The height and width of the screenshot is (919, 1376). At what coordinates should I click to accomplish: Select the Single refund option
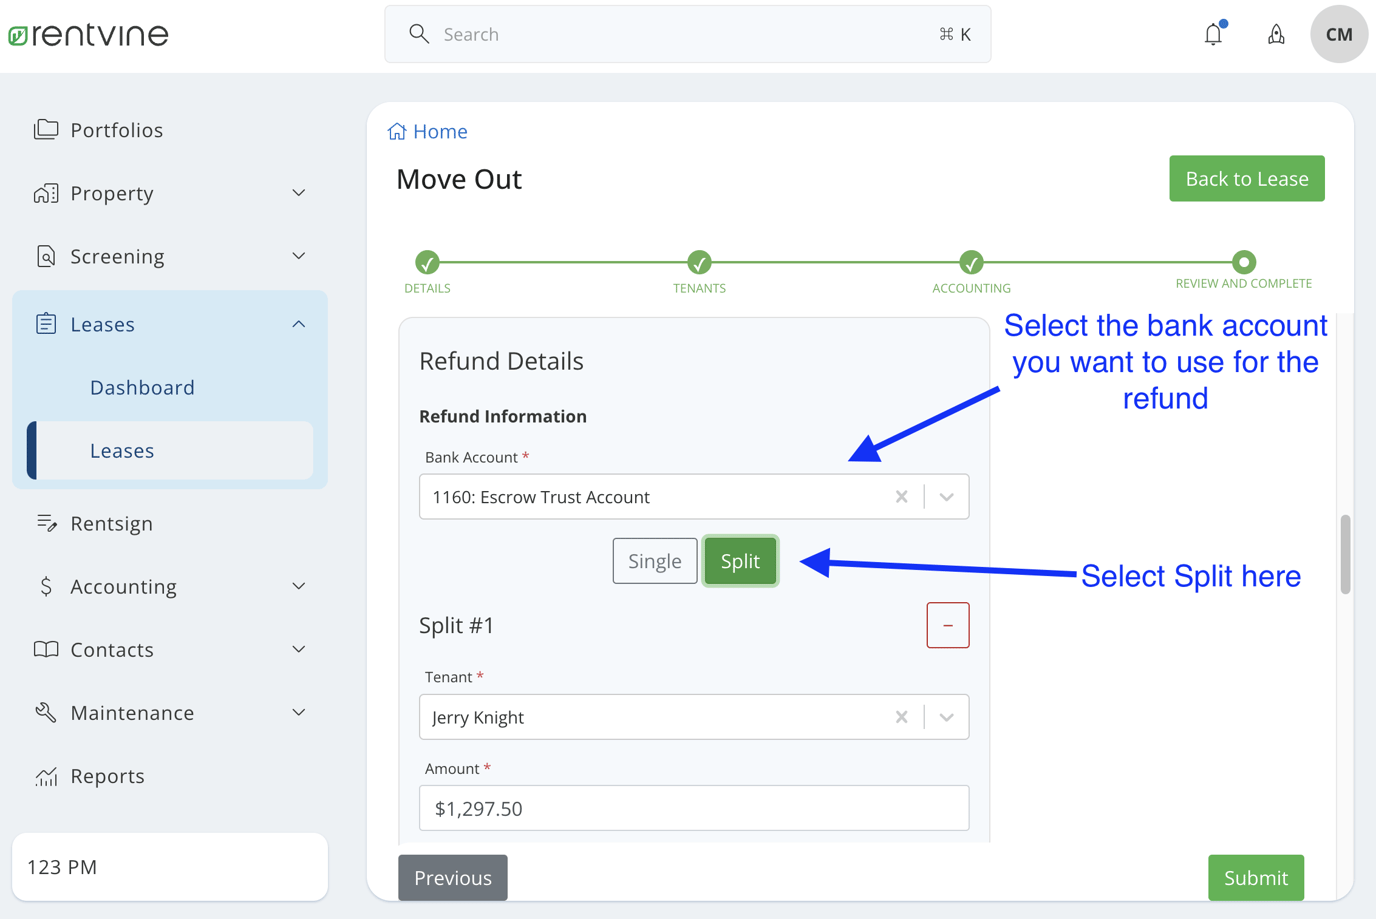(x=654, y=561)
